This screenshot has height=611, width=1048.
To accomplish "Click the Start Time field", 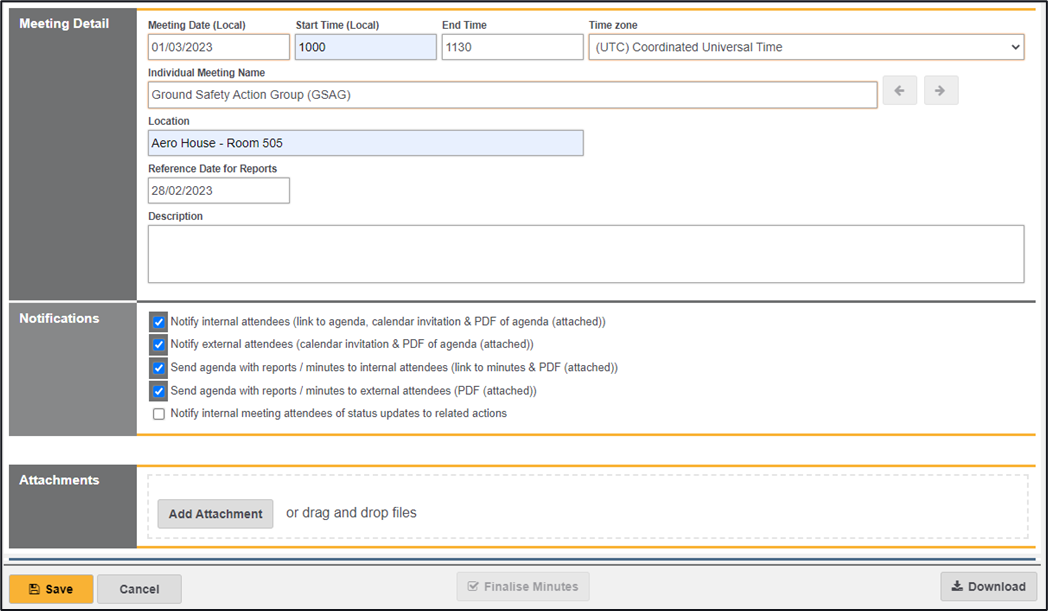I will pos(365,47).
